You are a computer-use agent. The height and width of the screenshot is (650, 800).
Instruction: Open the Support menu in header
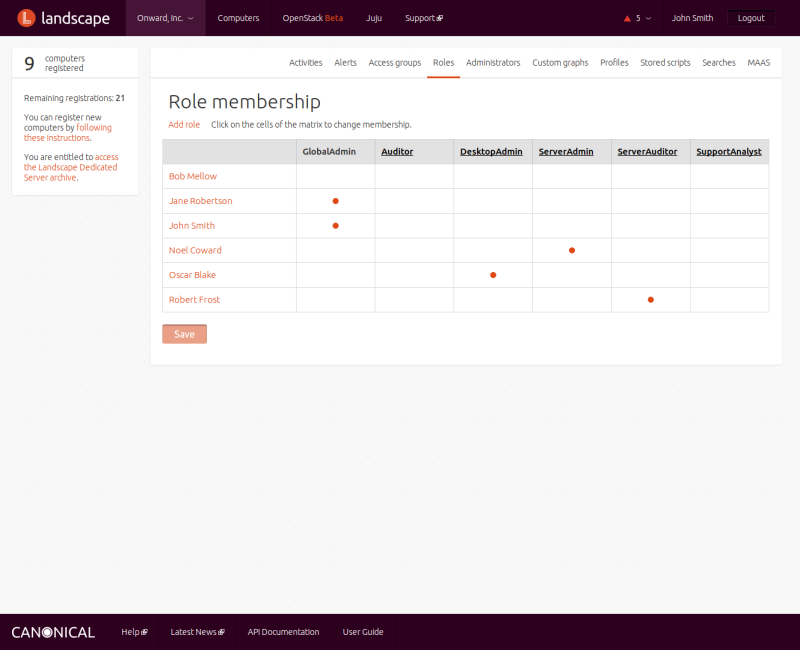423,18
